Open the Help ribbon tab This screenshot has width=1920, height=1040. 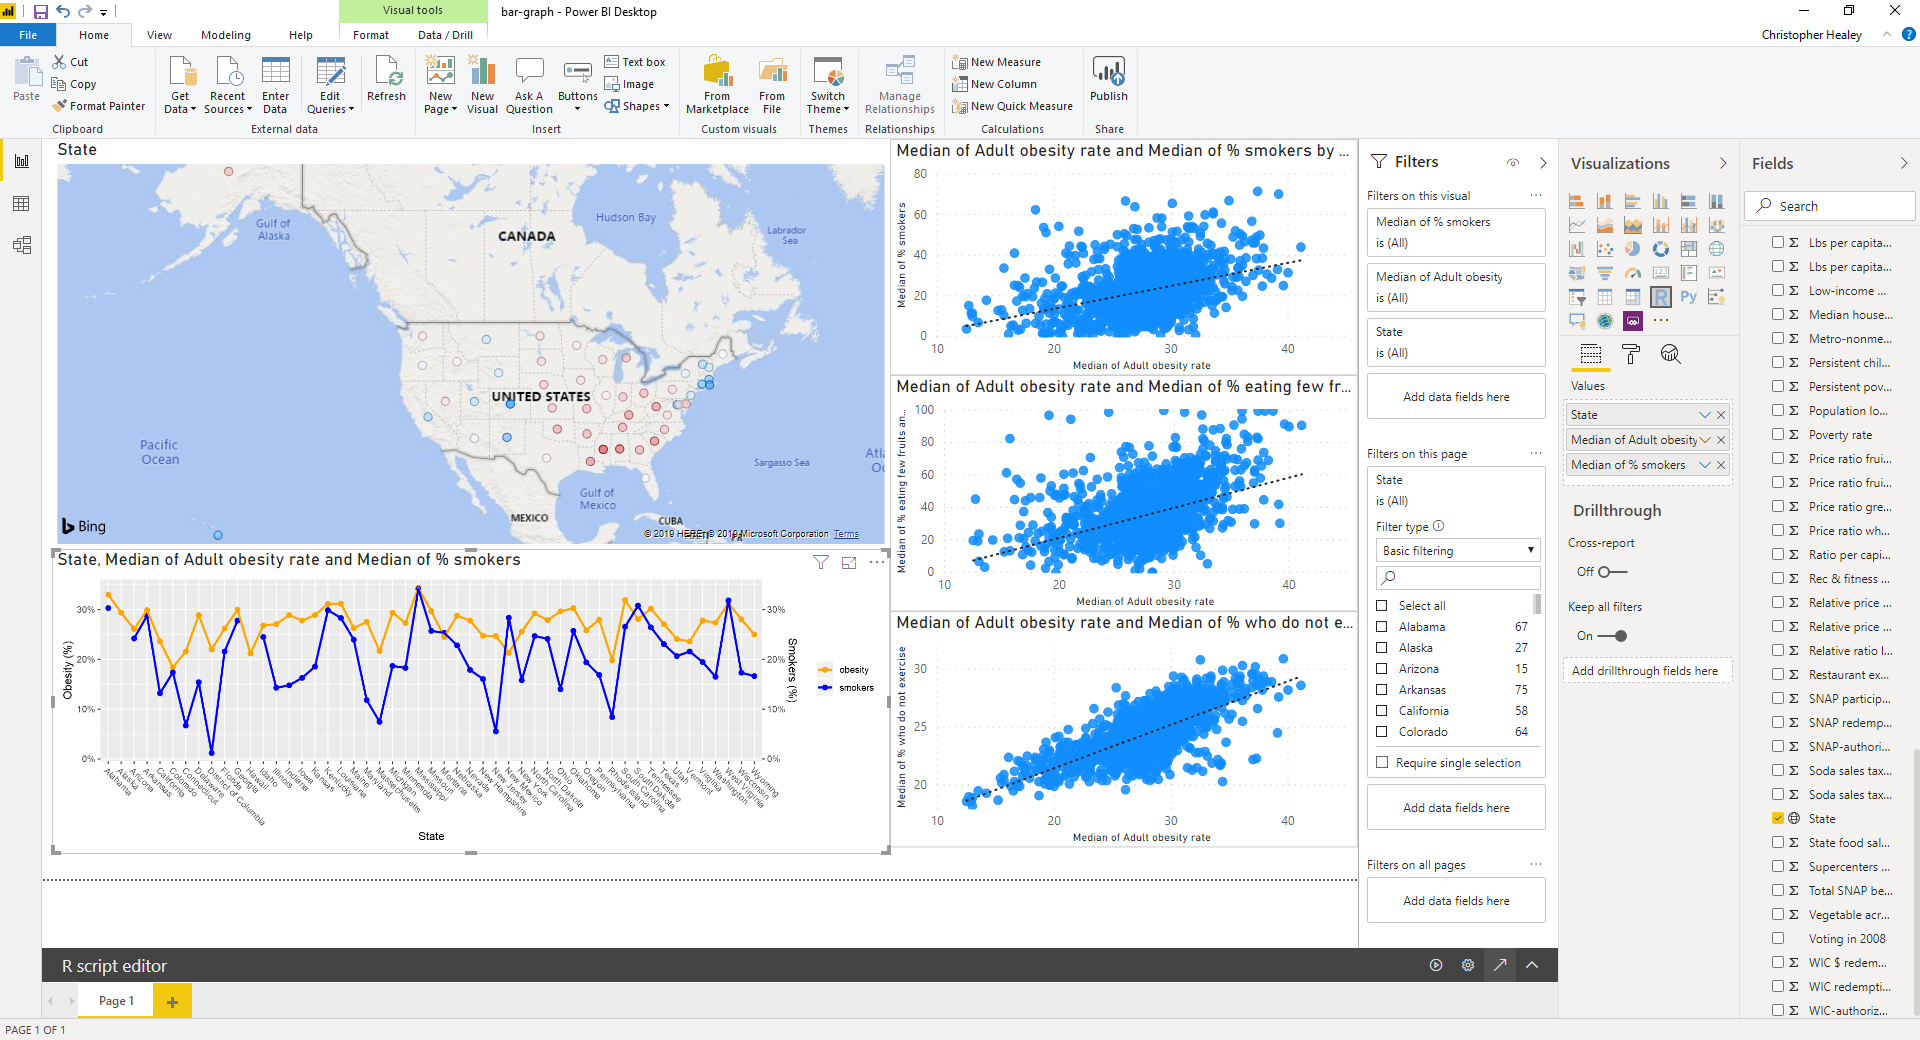point(301,35)
